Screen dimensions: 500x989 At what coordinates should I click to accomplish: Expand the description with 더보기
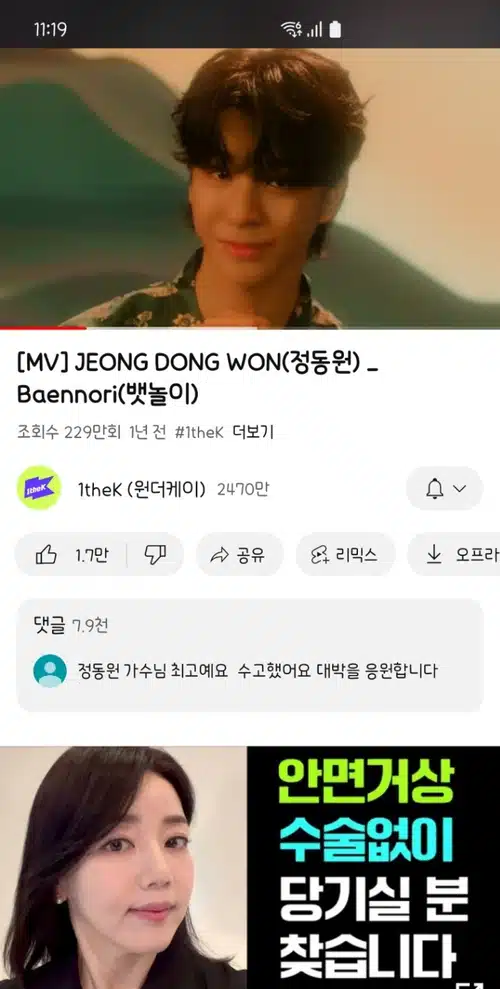(253, 433)
